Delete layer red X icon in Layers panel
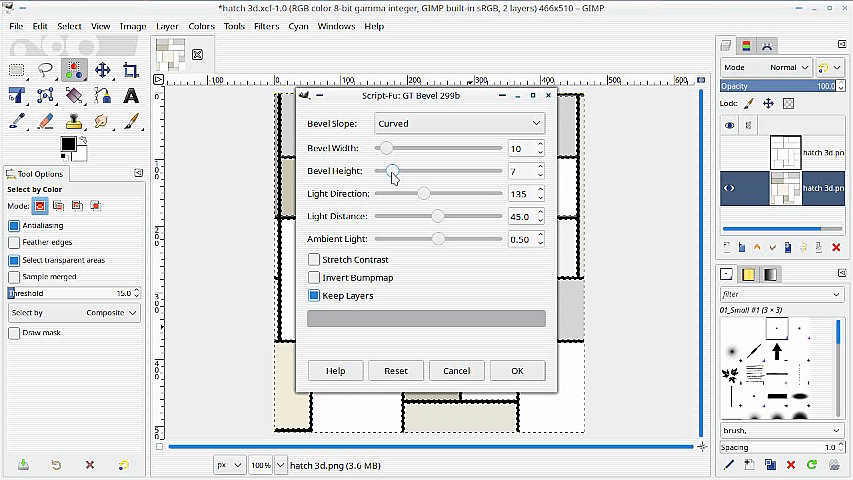The image size is (853, 480). coord(836,248)
